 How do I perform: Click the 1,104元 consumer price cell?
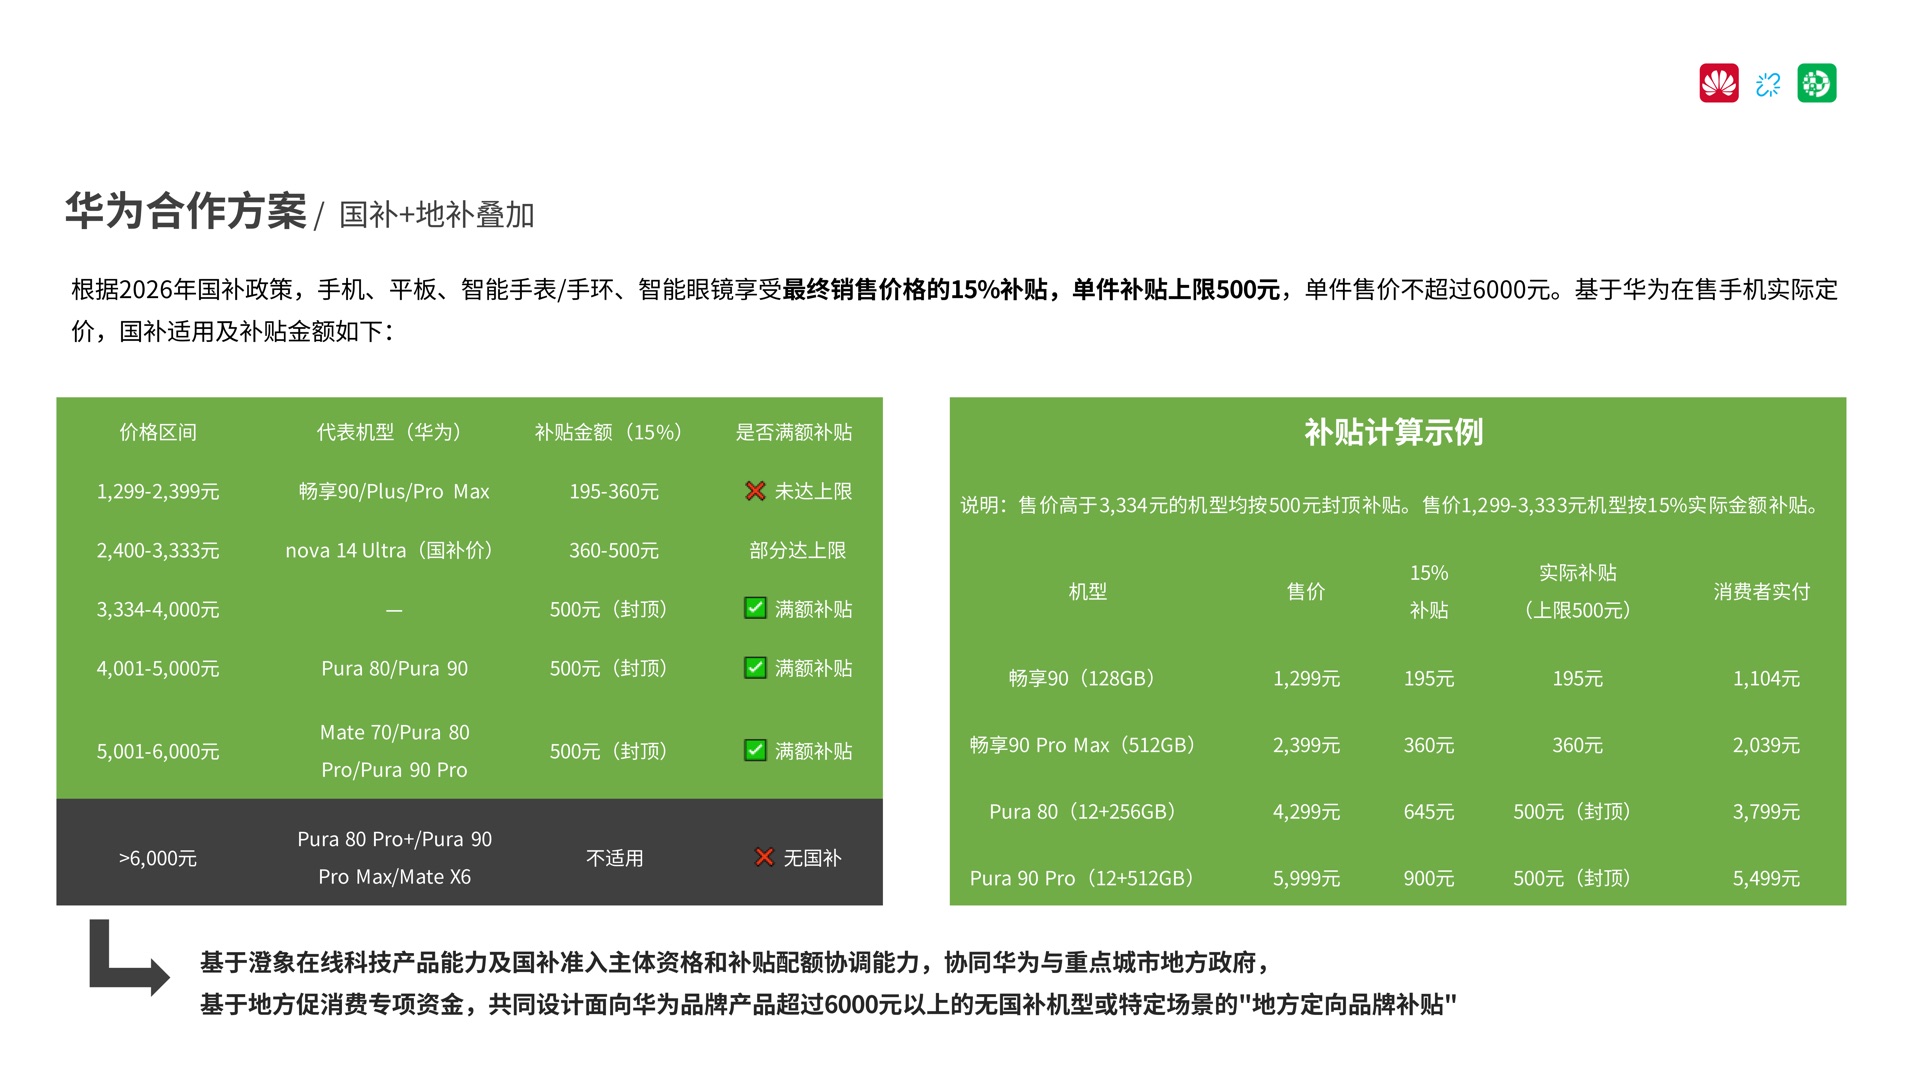coord(1766,678)
